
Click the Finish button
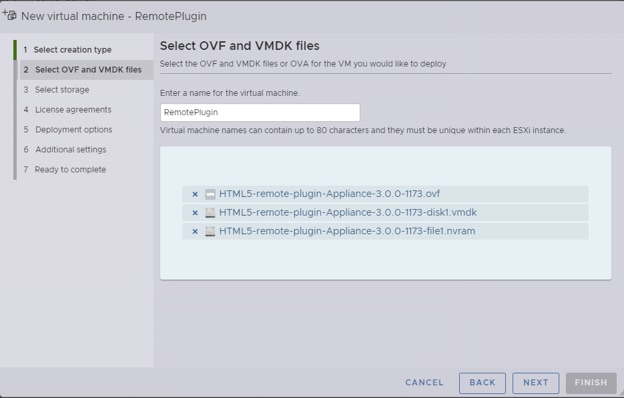[x=591, y=383]
